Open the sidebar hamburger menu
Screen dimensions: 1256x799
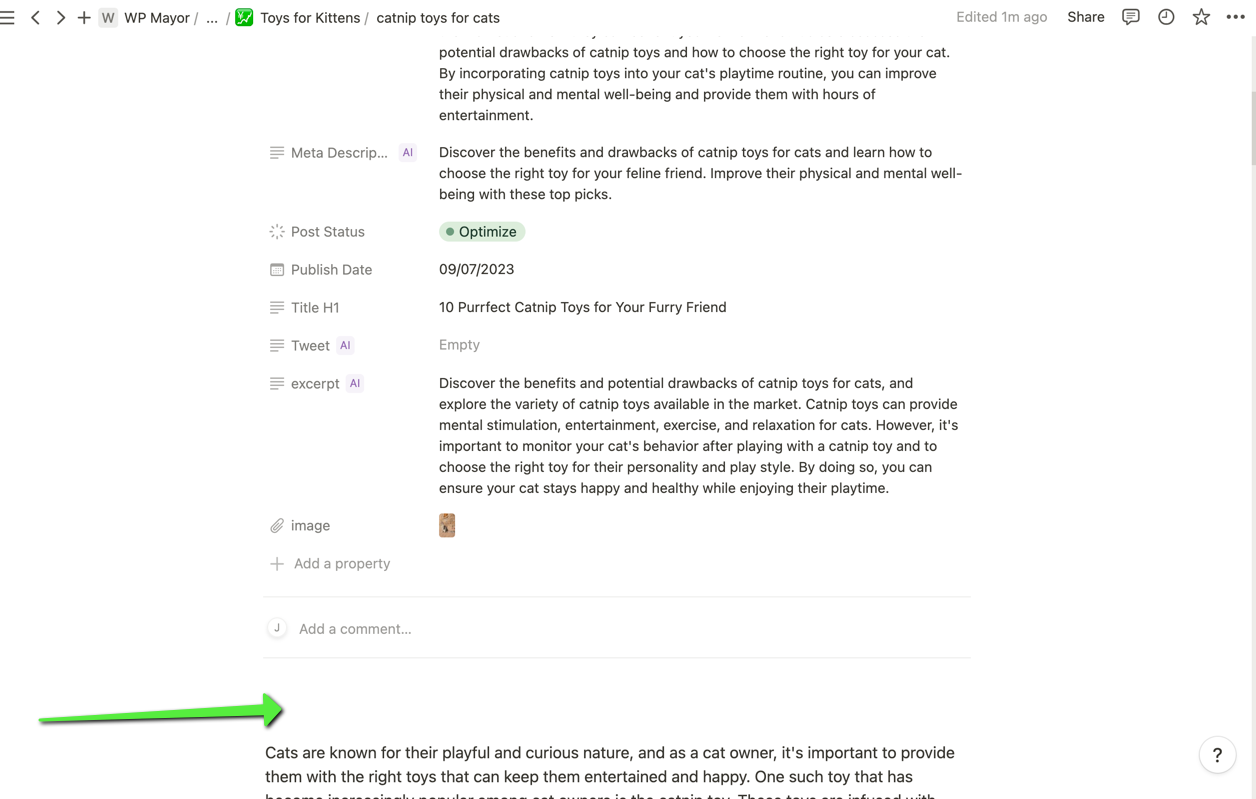(8, 18)
